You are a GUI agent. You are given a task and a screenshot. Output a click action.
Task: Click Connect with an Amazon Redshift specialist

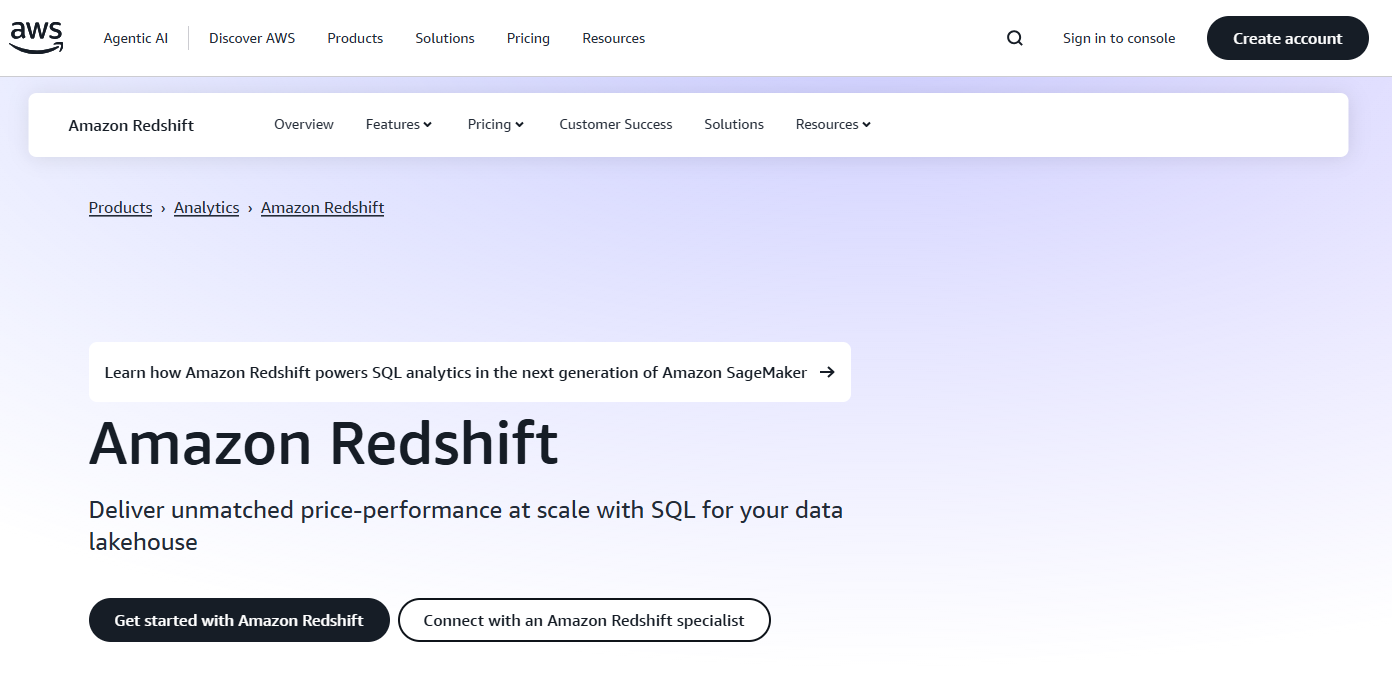pyautogui.click(x=584, y=620)
